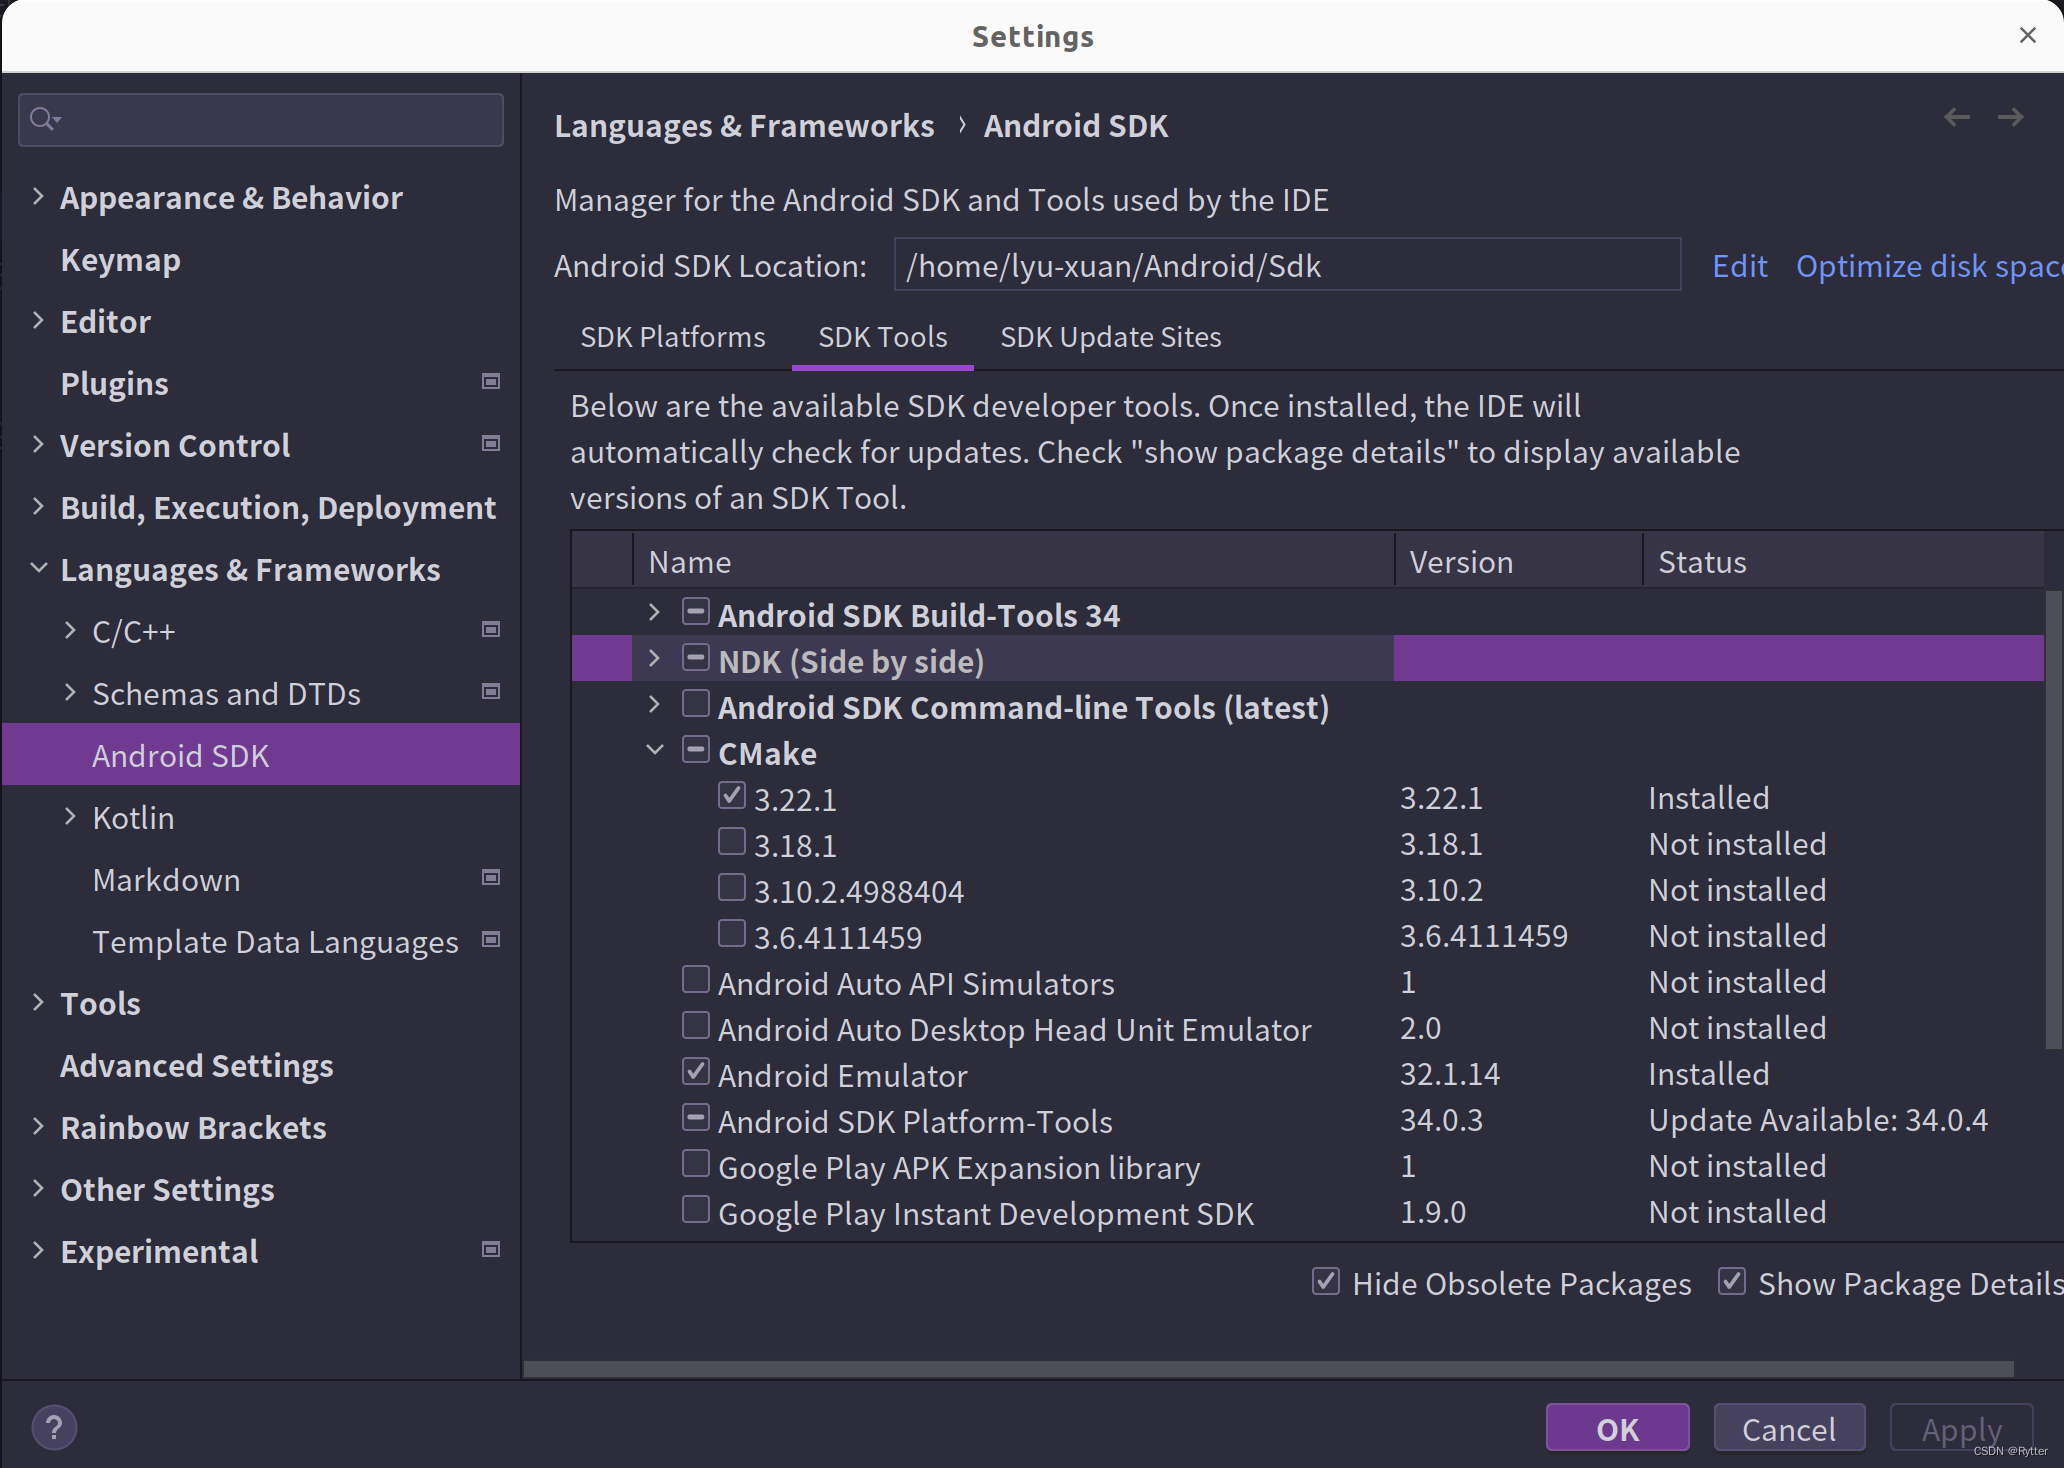
Task: Click the search magnifier icon in settings
Action: pyautogui.click(x=45, y=120)
